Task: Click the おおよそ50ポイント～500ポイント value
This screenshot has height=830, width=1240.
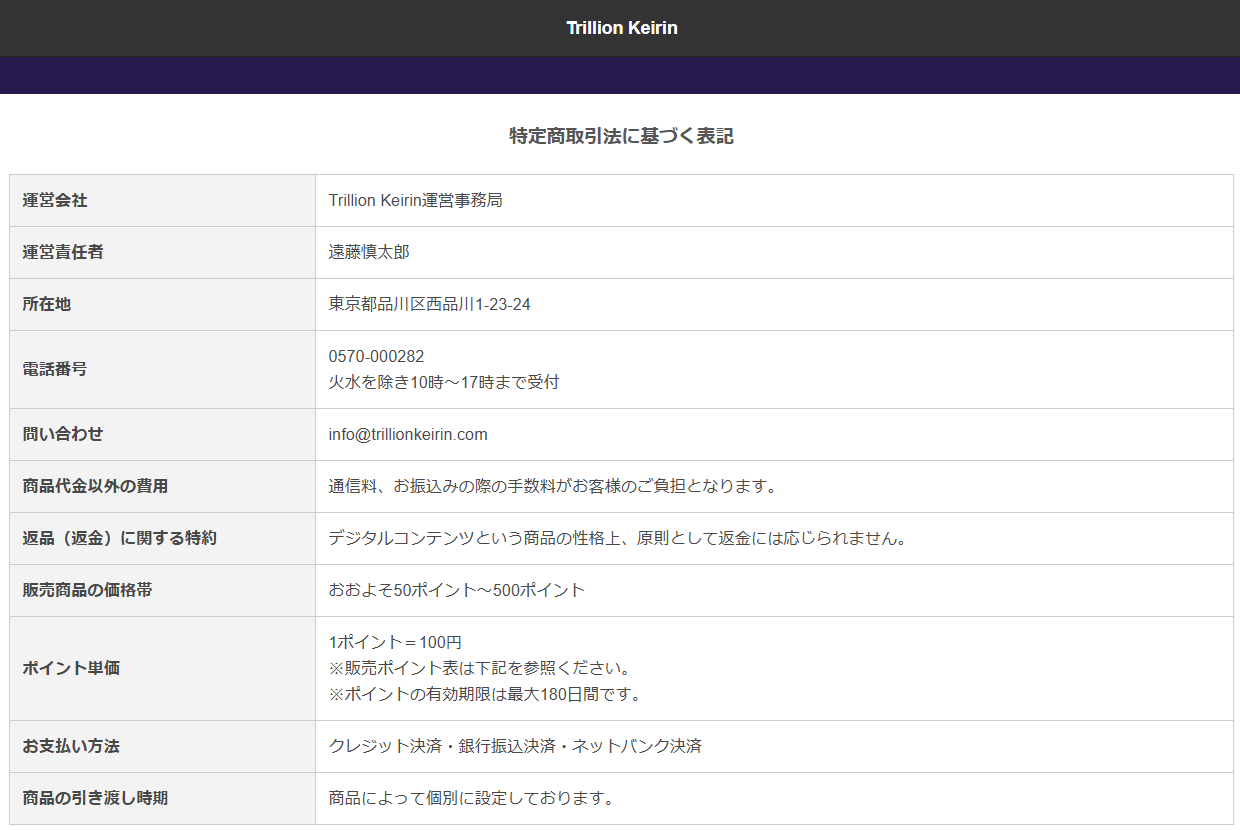Action: (x=457, y=590)
